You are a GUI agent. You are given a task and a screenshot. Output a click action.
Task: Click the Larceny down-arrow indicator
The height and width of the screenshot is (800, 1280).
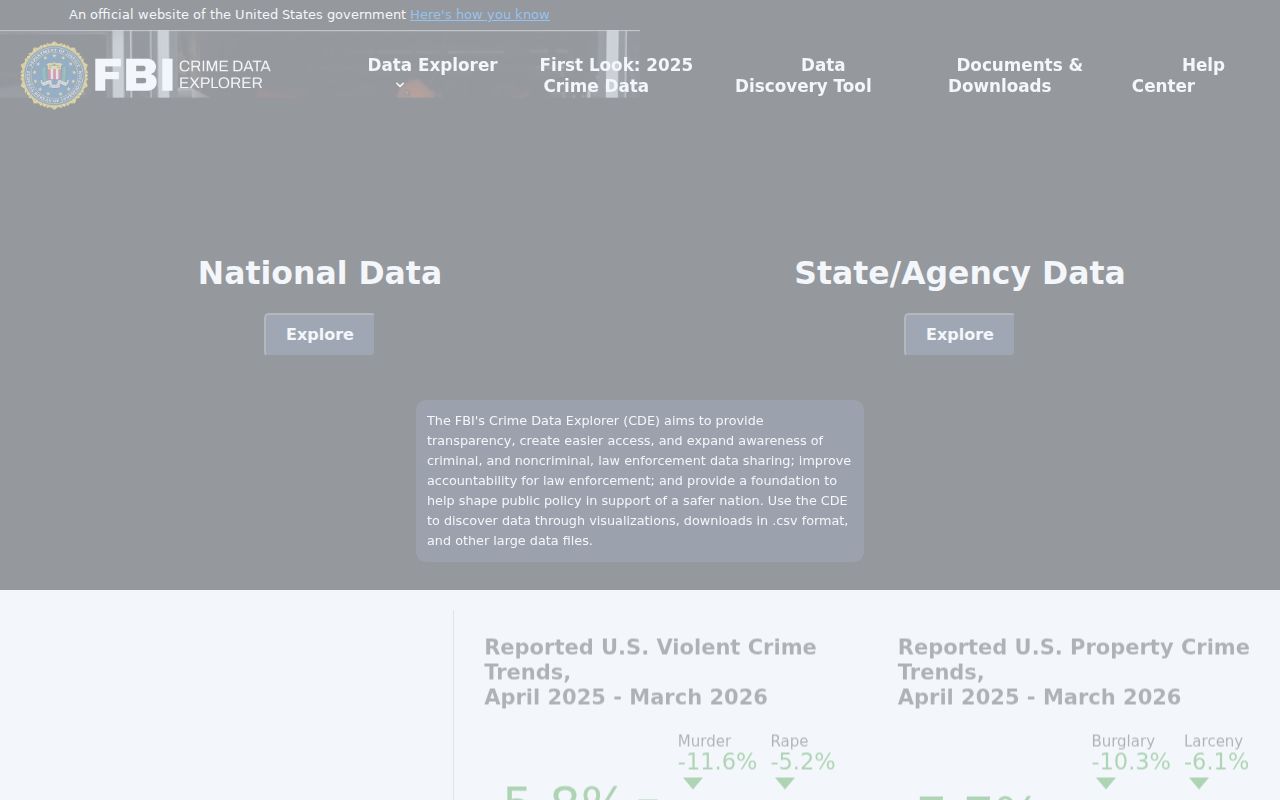1199,784
